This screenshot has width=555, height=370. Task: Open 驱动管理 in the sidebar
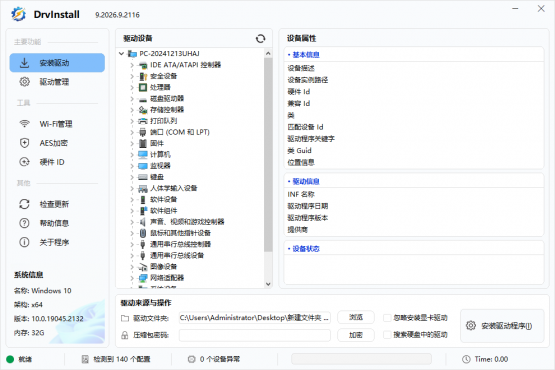(x=57, y=82)
